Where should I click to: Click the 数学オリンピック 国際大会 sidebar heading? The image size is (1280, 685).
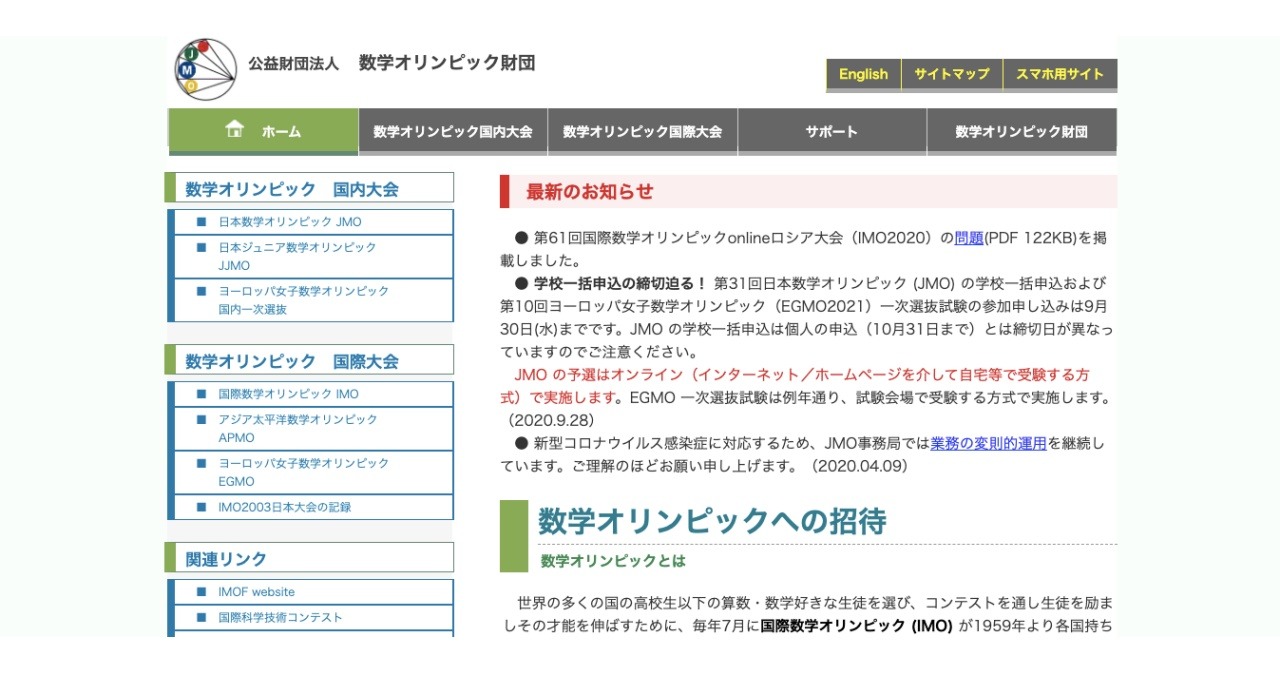click(x=309, y=360)
